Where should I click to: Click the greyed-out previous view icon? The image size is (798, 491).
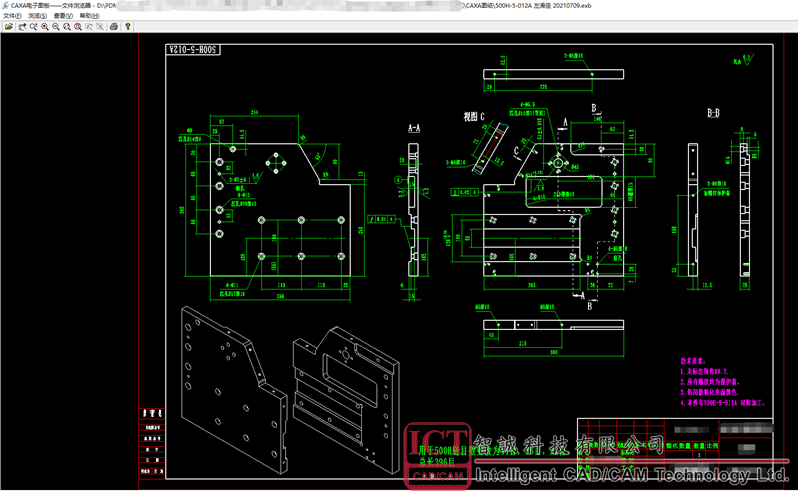89,26
